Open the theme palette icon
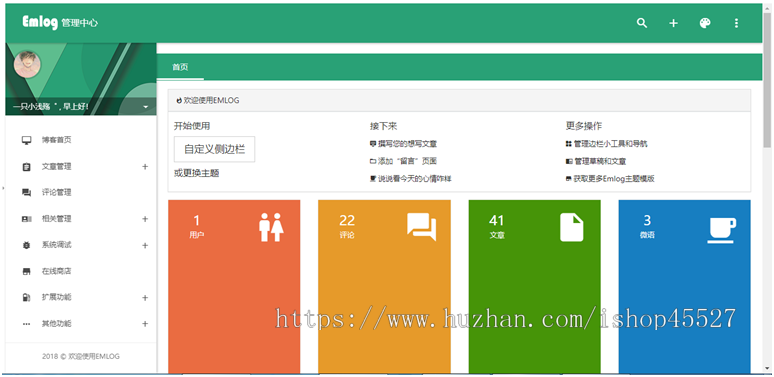The width and height of the screenshot is (774, 377). tap(705, 23)
